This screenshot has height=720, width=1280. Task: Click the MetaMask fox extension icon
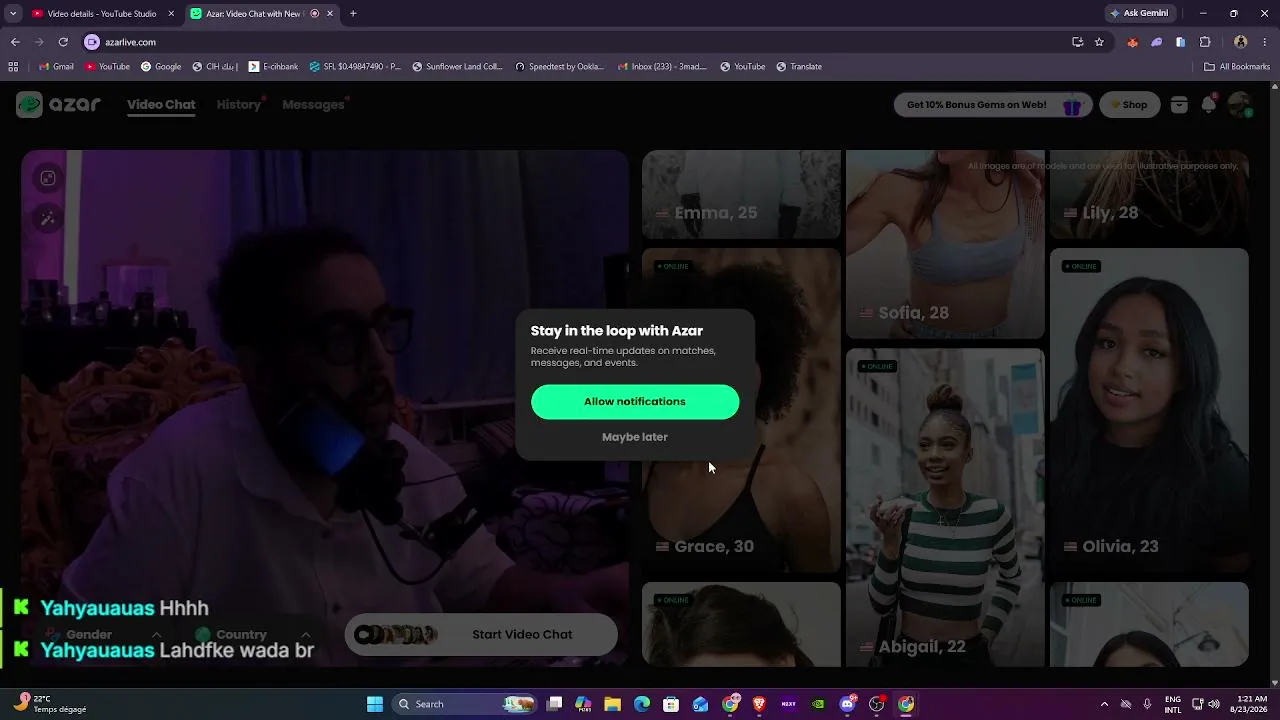1132,42
